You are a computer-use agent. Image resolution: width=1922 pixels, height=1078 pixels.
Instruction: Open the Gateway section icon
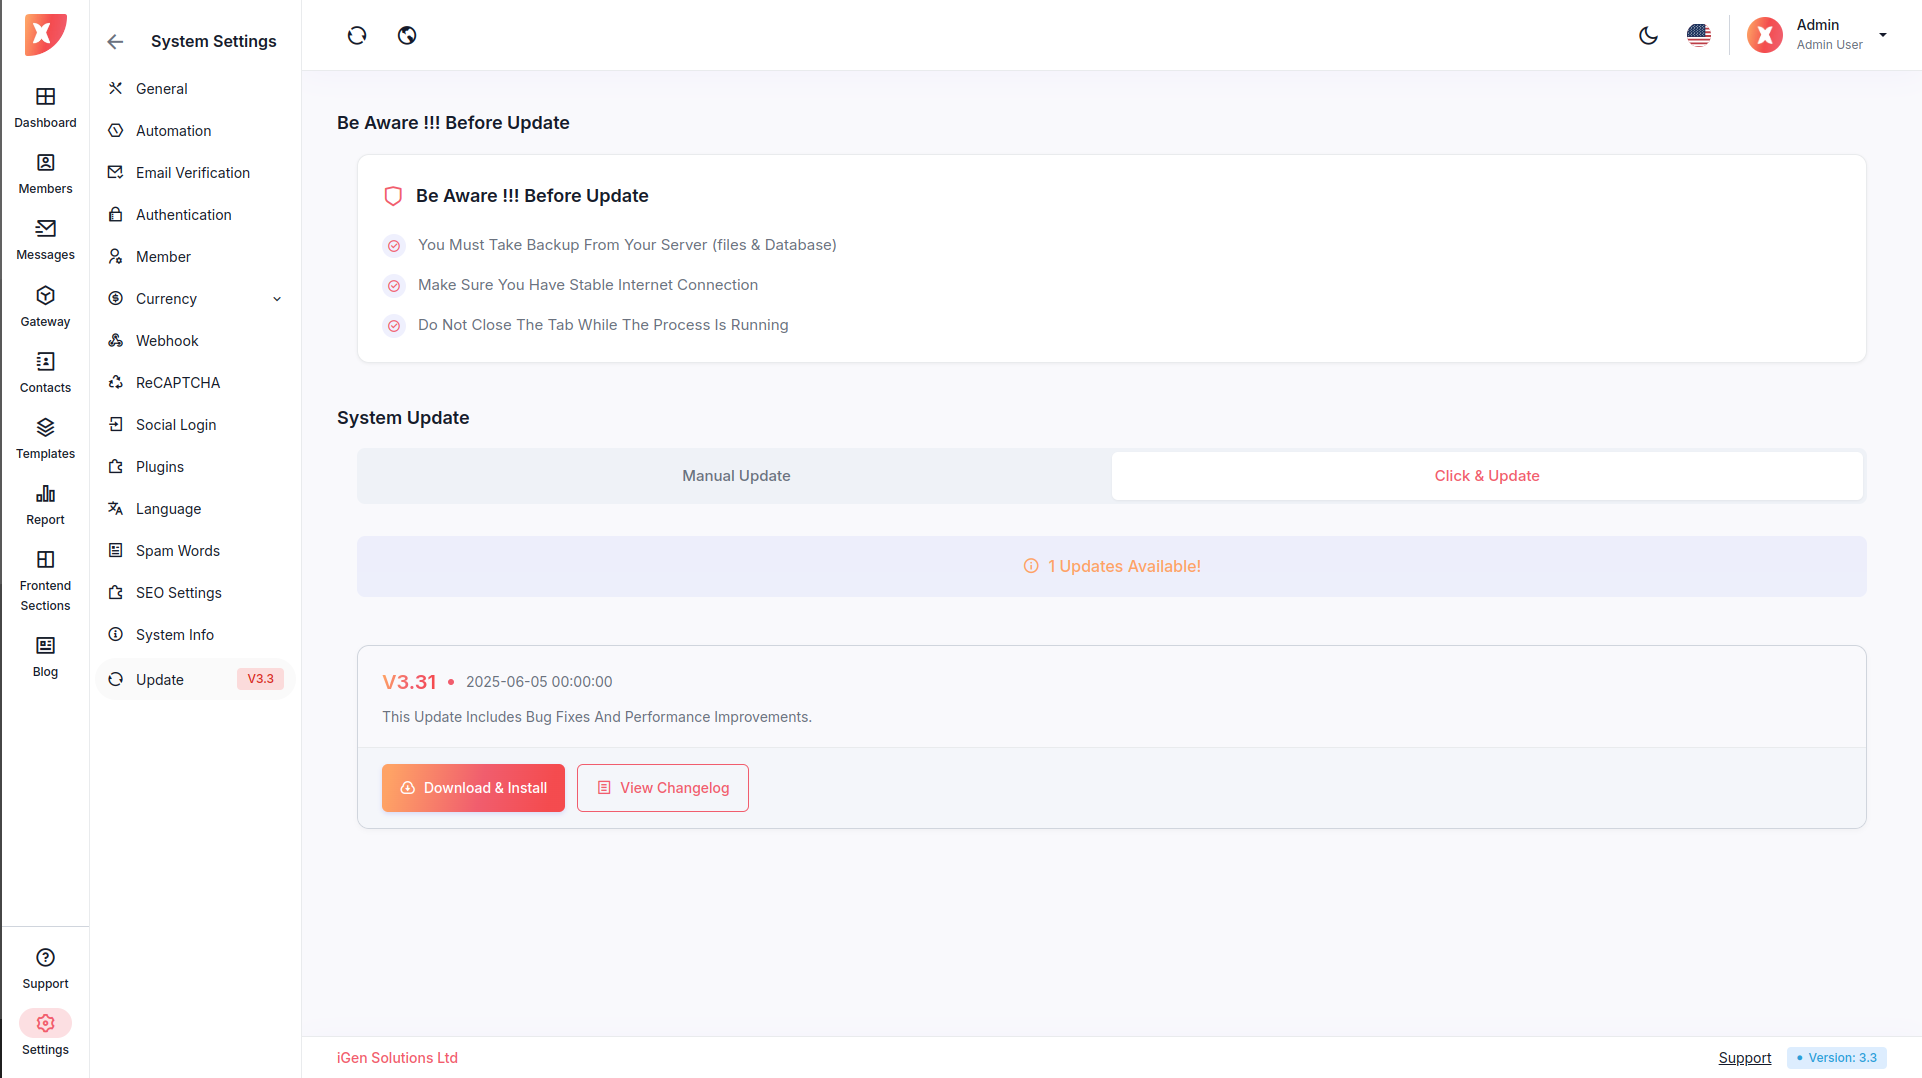[45, 296]
